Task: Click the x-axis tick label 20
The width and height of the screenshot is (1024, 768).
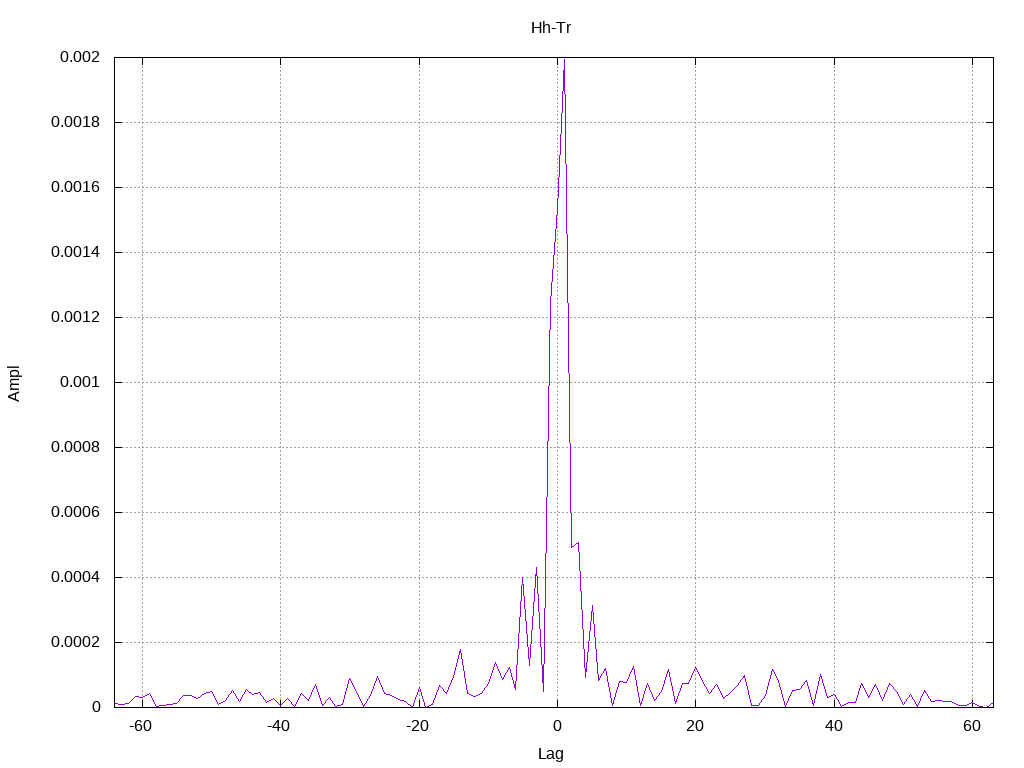Action: [695, 726]
